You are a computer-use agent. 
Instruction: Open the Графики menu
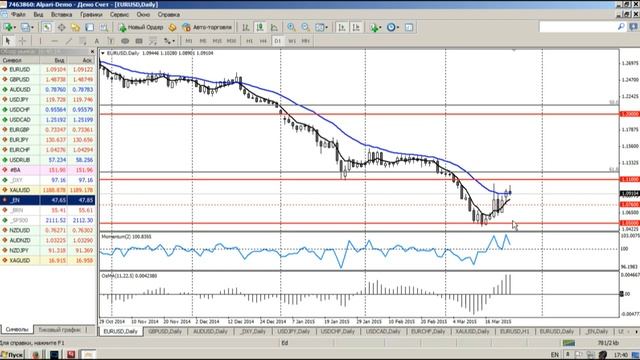pyautogui.click(x=91, y=14)
